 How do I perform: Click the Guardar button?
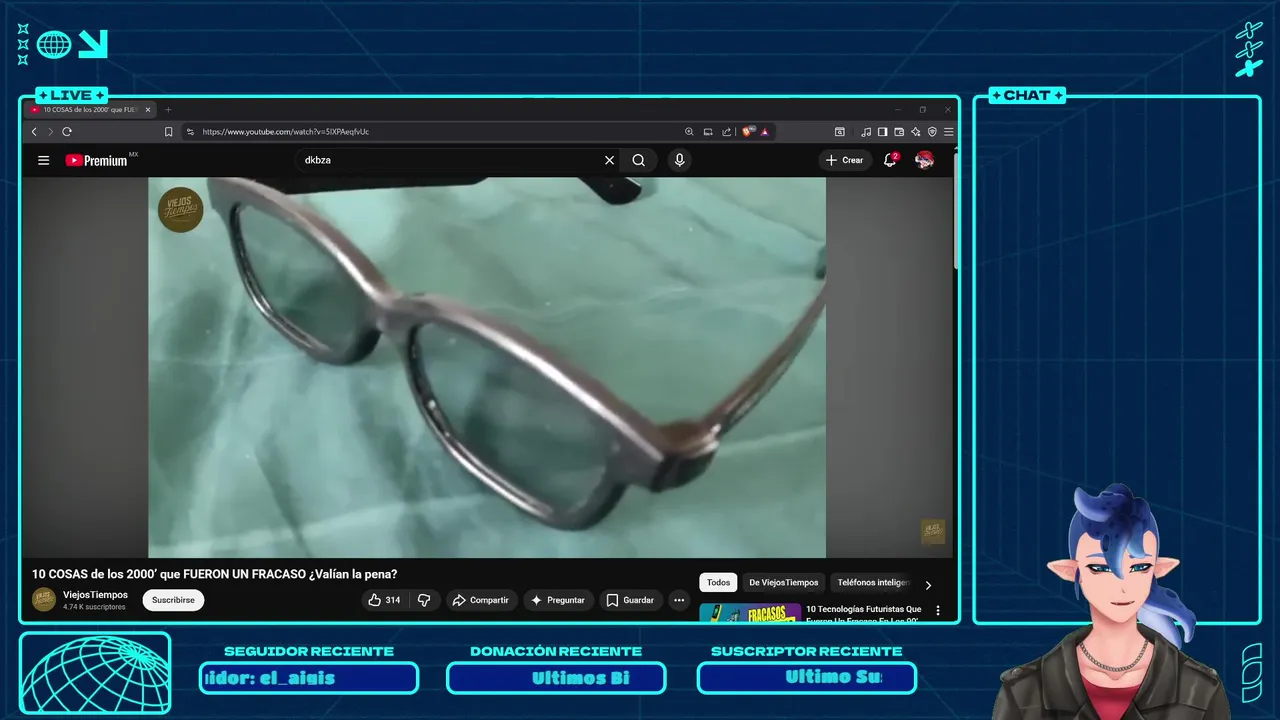tap(630, 600)
